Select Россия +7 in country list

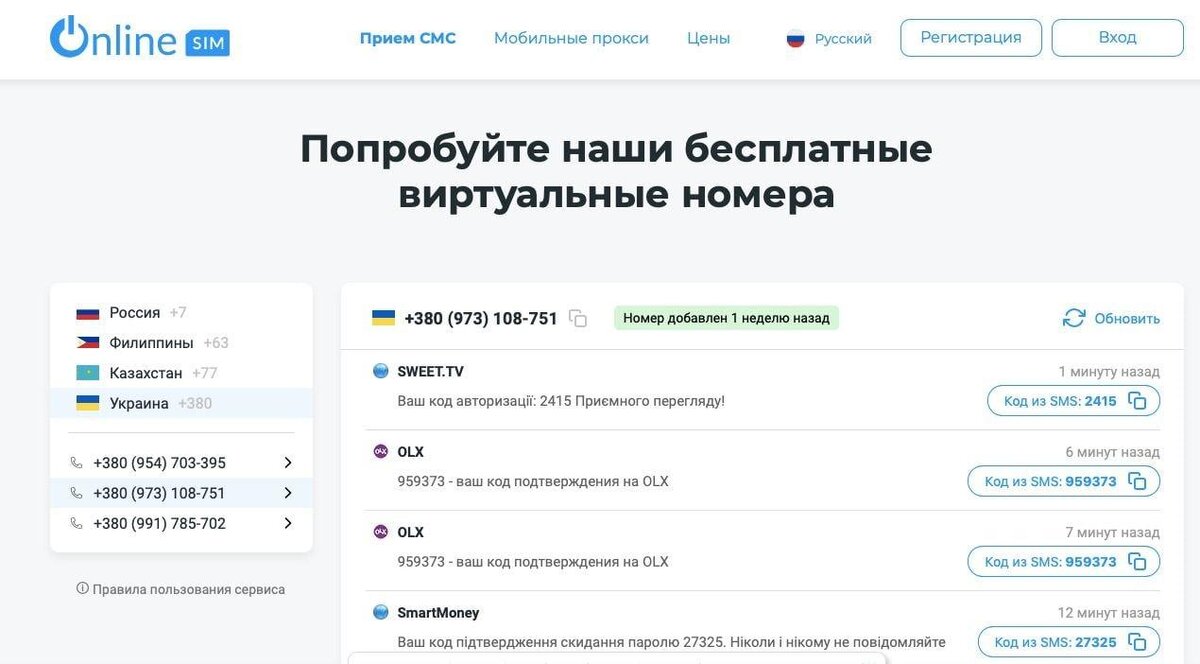[180, 312]
